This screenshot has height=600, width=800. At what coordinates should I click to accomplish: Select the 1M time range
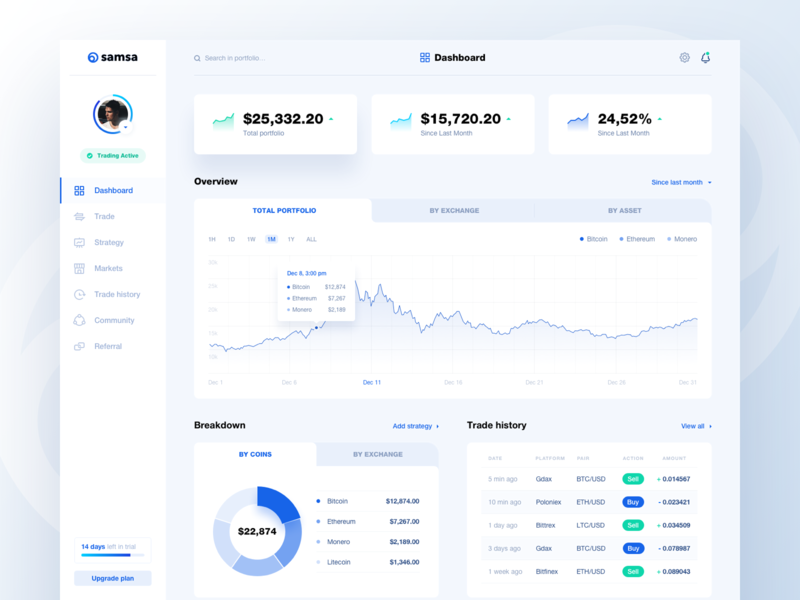(x=271, y=239)
